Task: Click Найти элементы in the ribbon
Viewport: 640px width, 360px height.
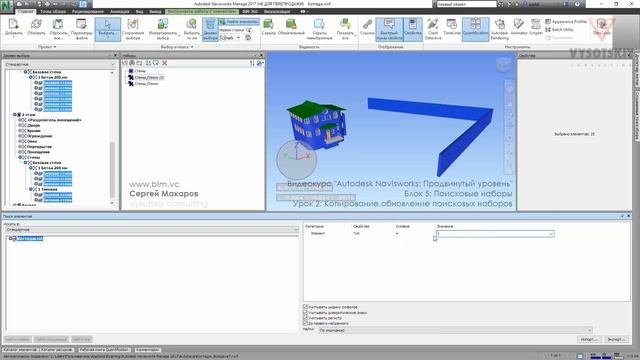Action: point(240,22)
